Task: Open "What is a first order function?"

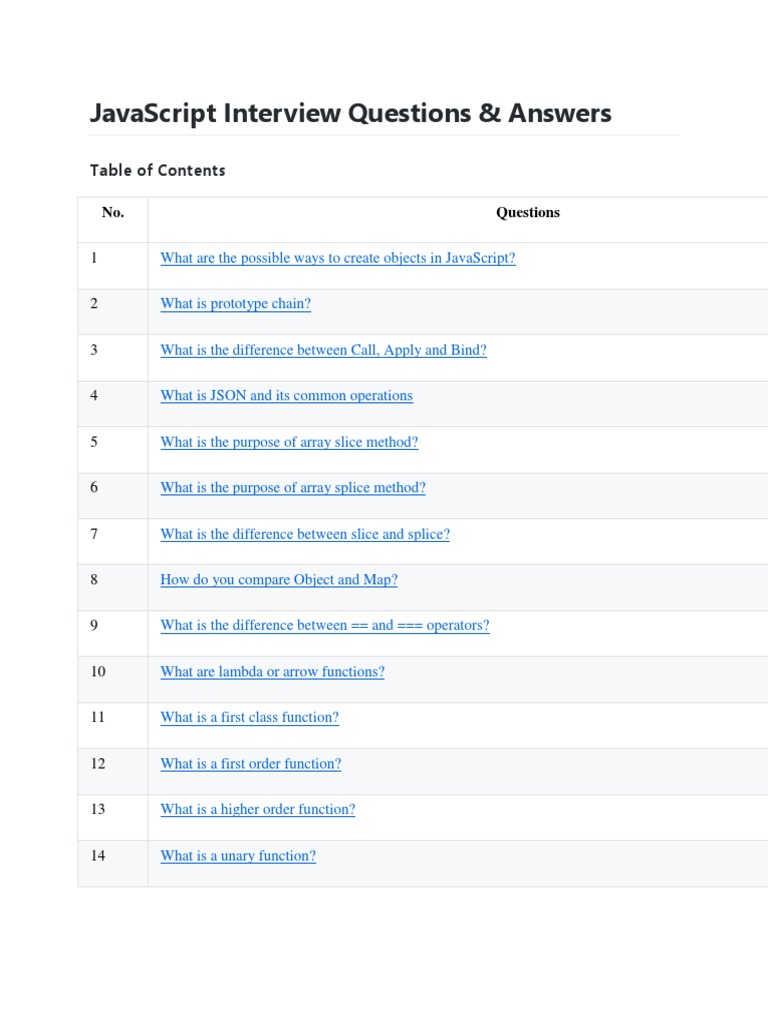Action: (x=251, y=764)
